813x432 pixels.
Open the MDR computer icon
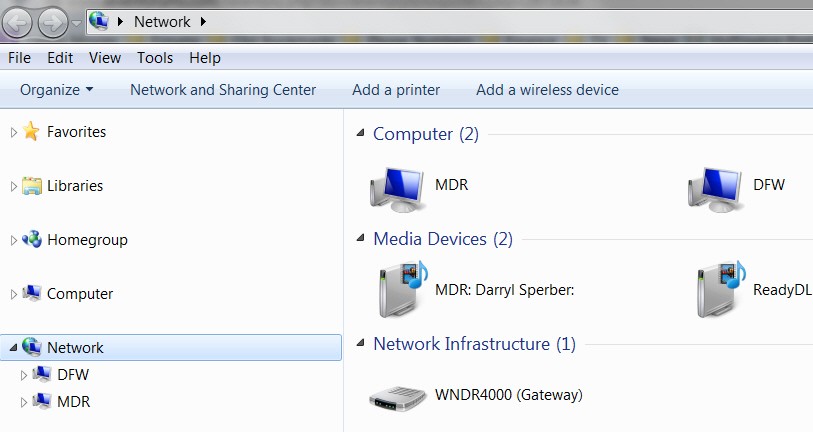pos(397,190)
